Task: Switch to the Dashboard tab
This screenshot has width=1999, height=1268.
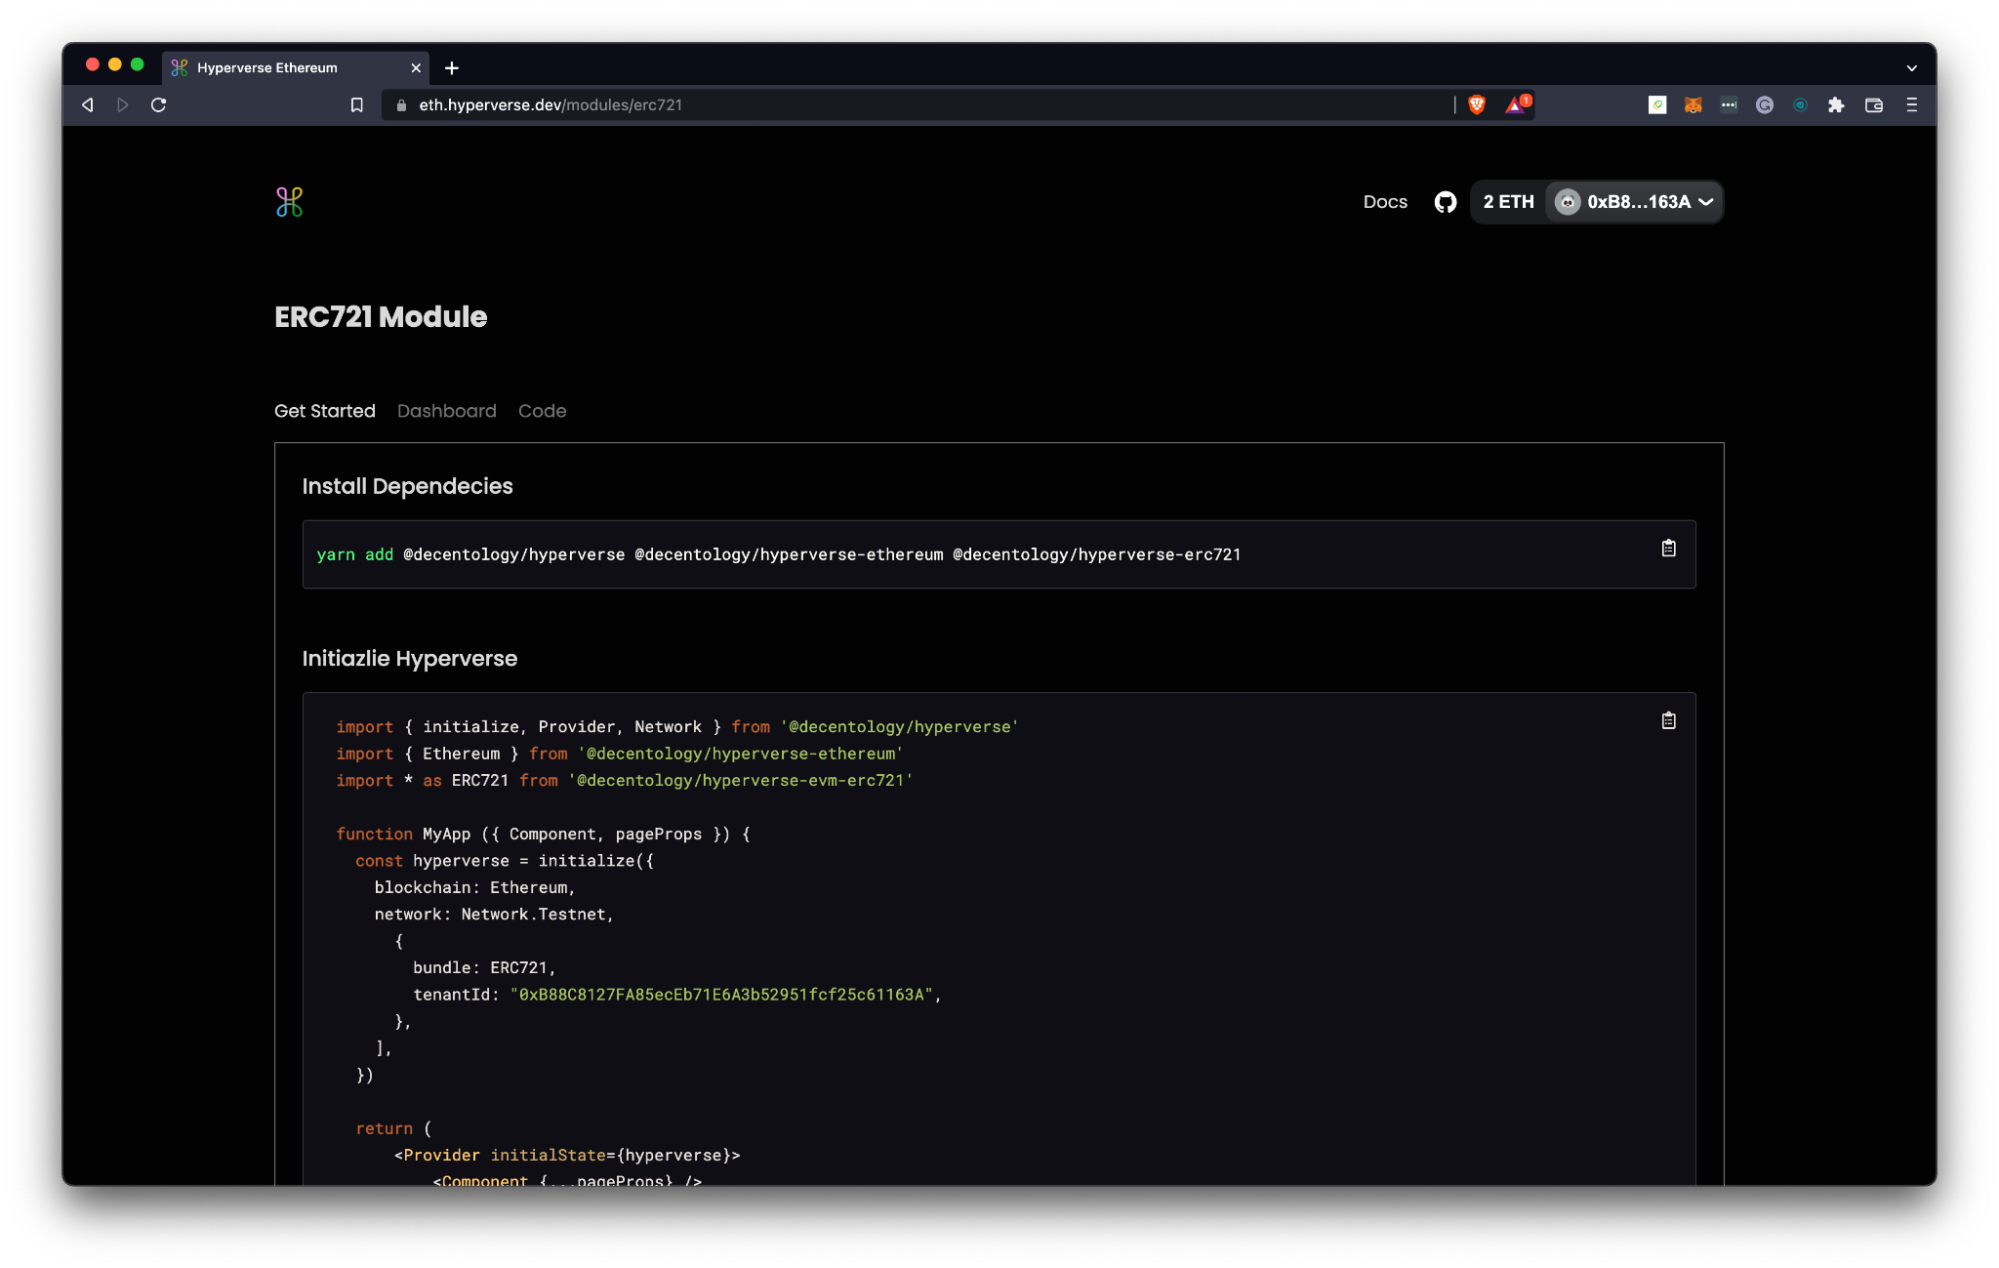Action: coord(446,411)
